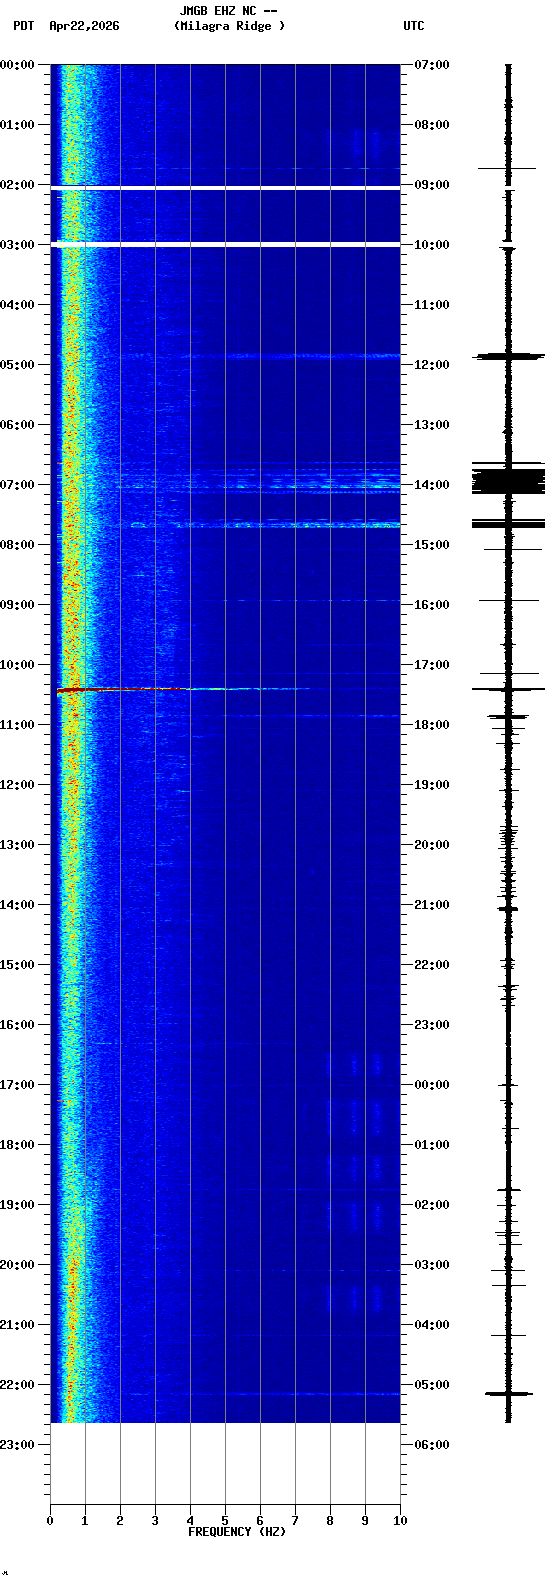Click the 16:00 label on PDT axis
Image resolution: width=552 pixels, height=1584 pixels.
pyautogui.click(x=17, y=1025)
